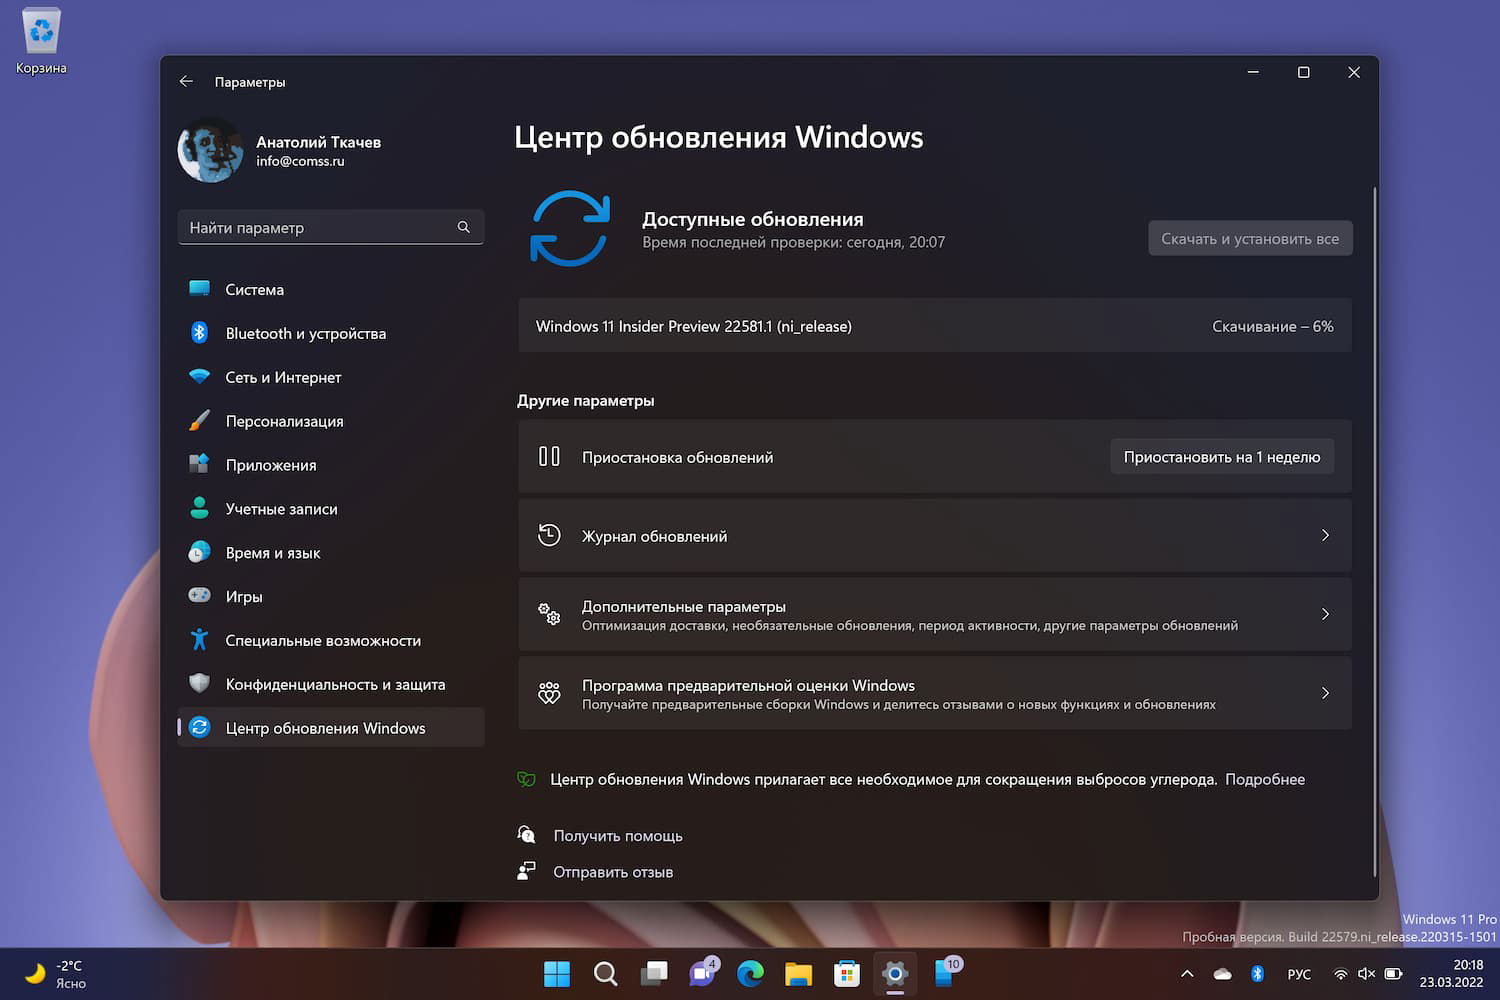Open the Подробнее link about carbon emissions
The width and height of the screenshot is (1500, 1000).
coord(1265,779)
